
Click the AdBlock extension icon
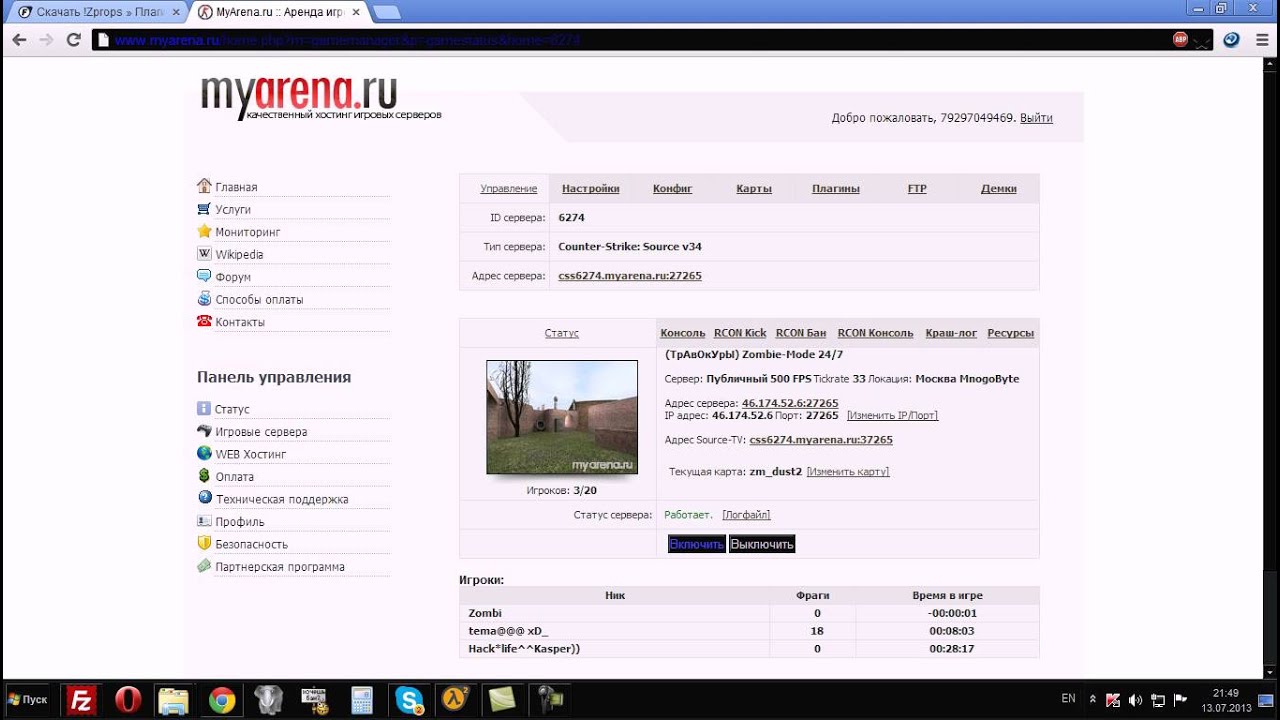(x=1181, y=40)
